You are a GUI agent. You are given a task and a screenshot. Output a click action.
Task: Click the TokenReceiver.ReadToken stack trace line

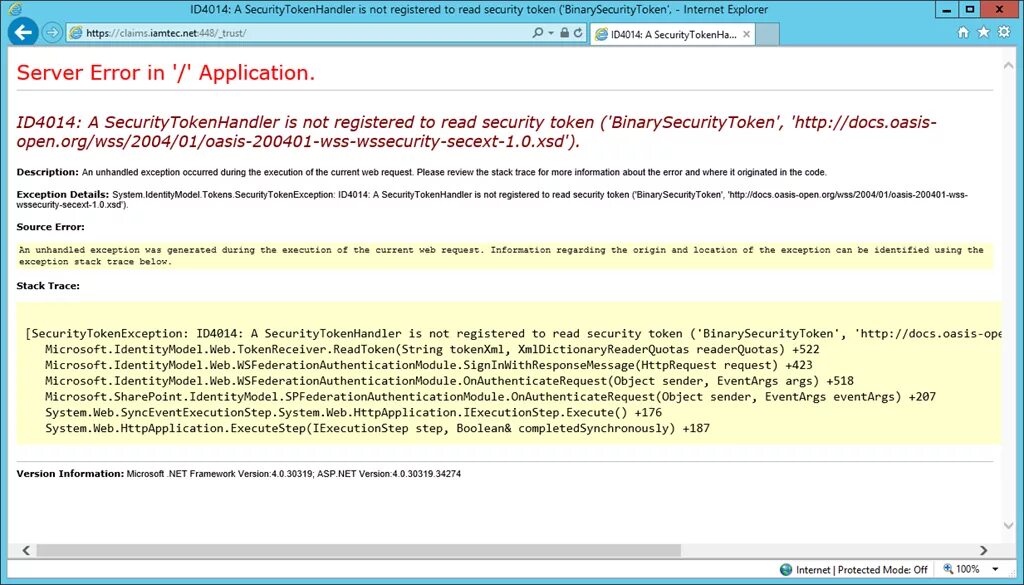pyautogui.click(x=432, y=349)
